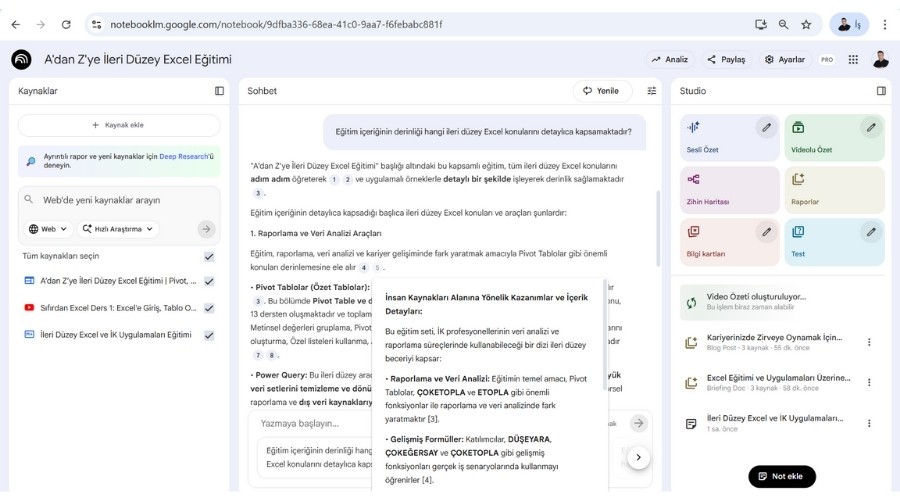Collapse the Studio panel
900x500 pixels.
881,91
